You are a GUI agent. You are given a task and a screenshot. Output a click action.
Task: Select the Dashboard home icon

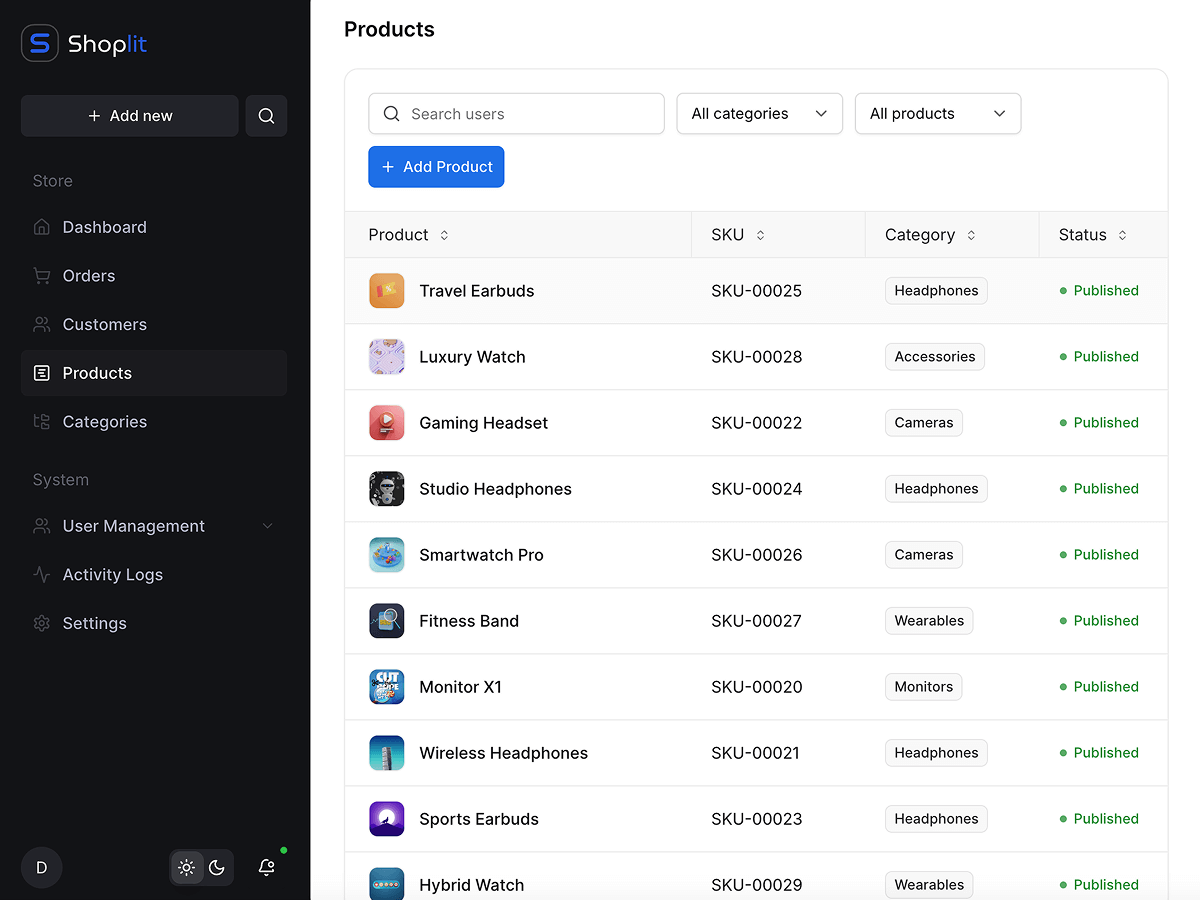(41, 227)
